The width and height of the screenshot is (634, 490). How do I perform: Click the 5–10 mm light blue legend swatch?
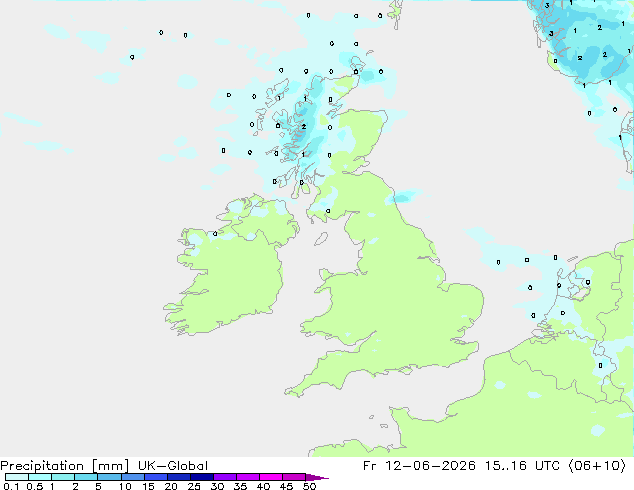109,477
